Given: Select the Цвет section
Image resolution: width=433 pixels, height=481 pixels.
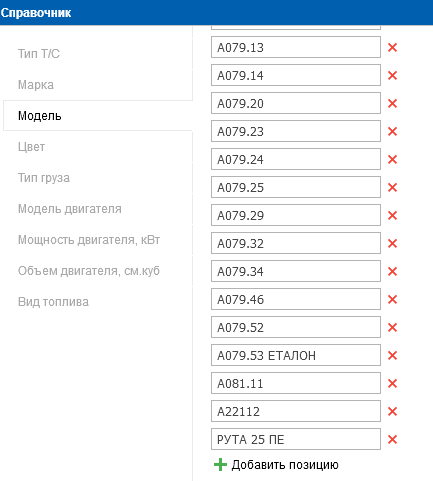Looking at the screenshot, I should tap(31, 147).
